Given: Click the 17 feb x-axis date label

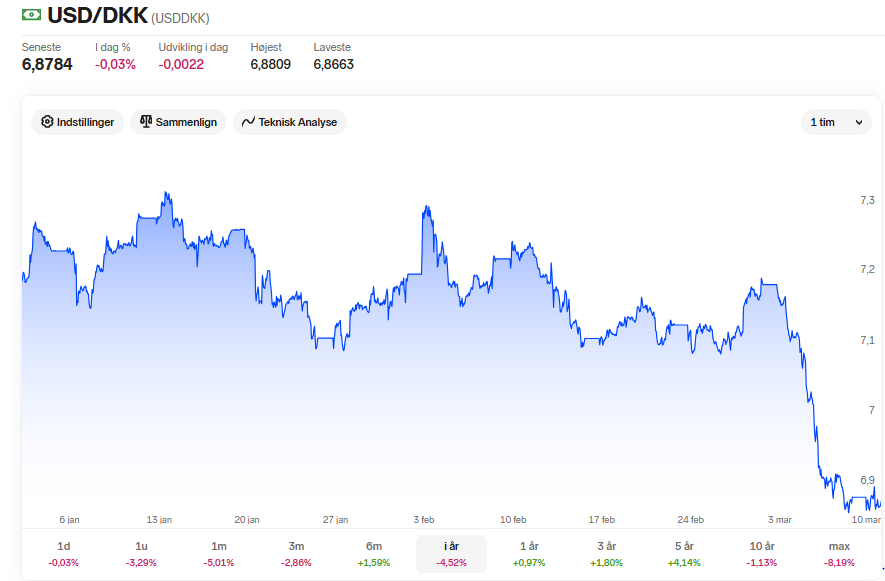Looking at the screenshot, I should [602, 519].
